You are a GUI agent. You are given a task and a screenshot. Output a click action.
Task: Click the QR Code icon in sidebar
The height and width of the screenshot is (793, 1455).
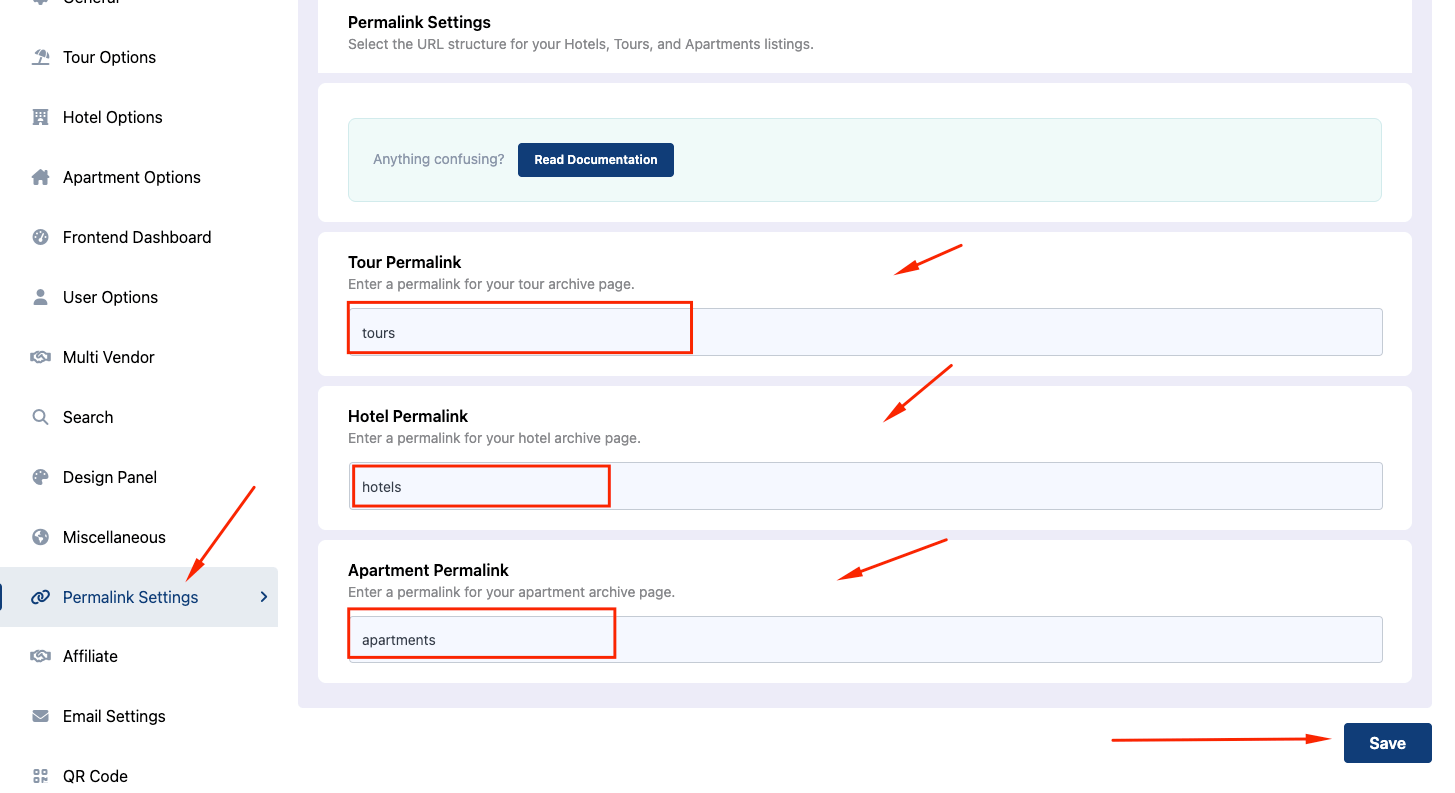[x=40, y=776]
